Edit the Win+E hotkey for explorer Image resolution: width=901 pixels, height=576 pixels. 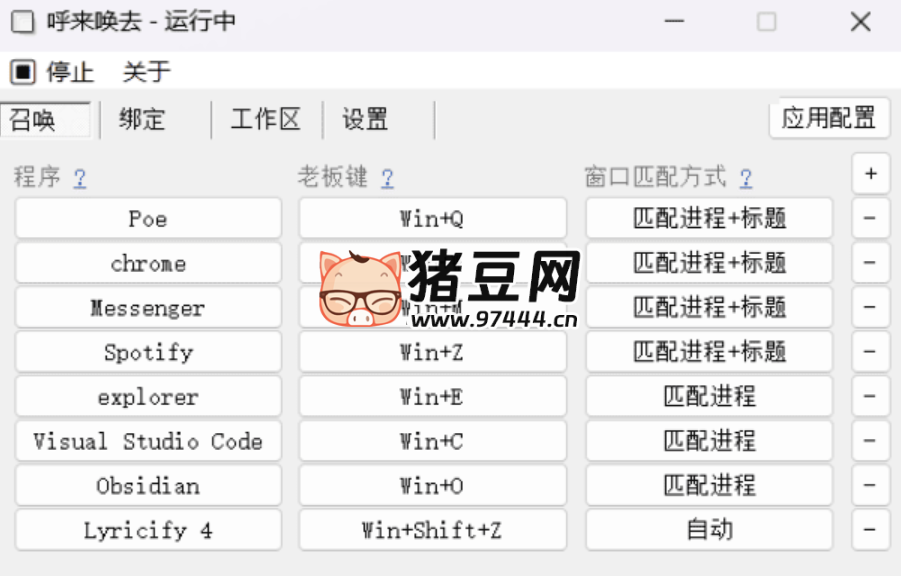[432, 397]
